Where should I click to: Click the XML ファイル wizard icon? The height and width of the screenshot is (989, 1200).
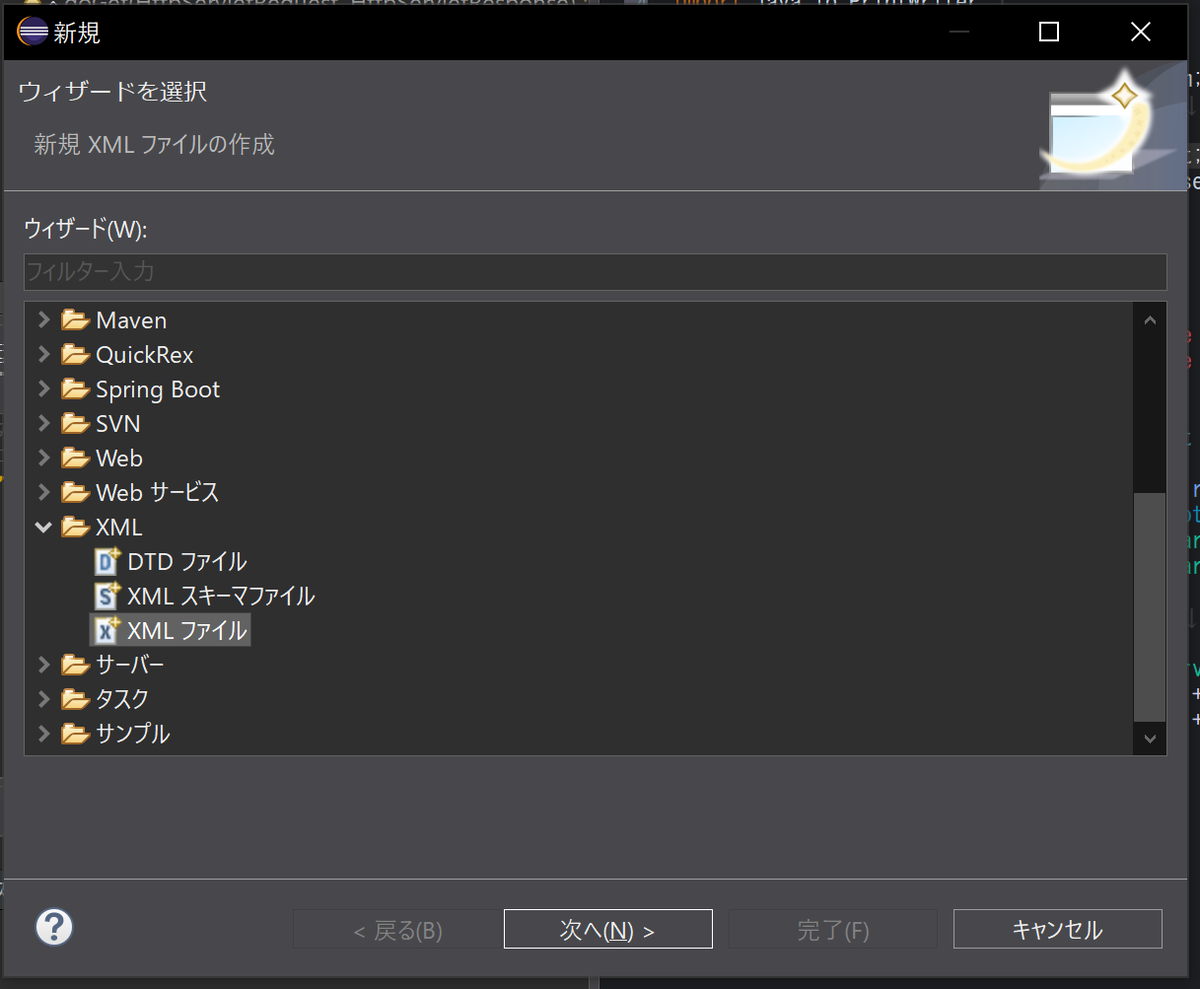tap(107, 630)
